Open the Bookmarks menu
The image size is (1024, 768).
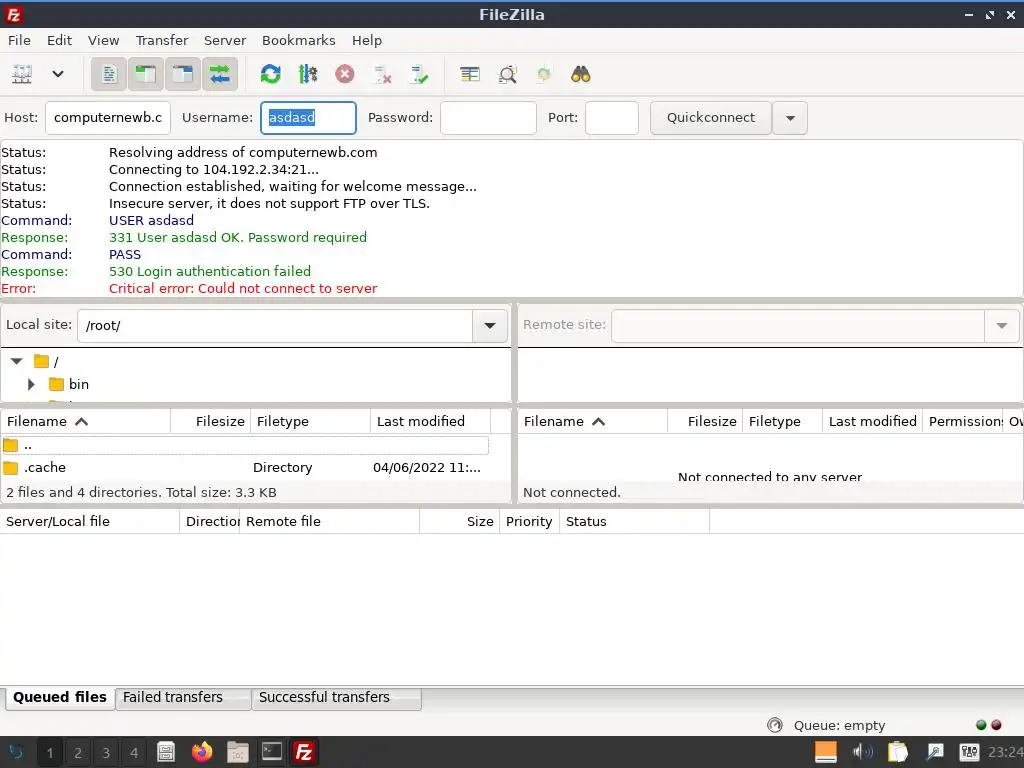coord(298,40)
